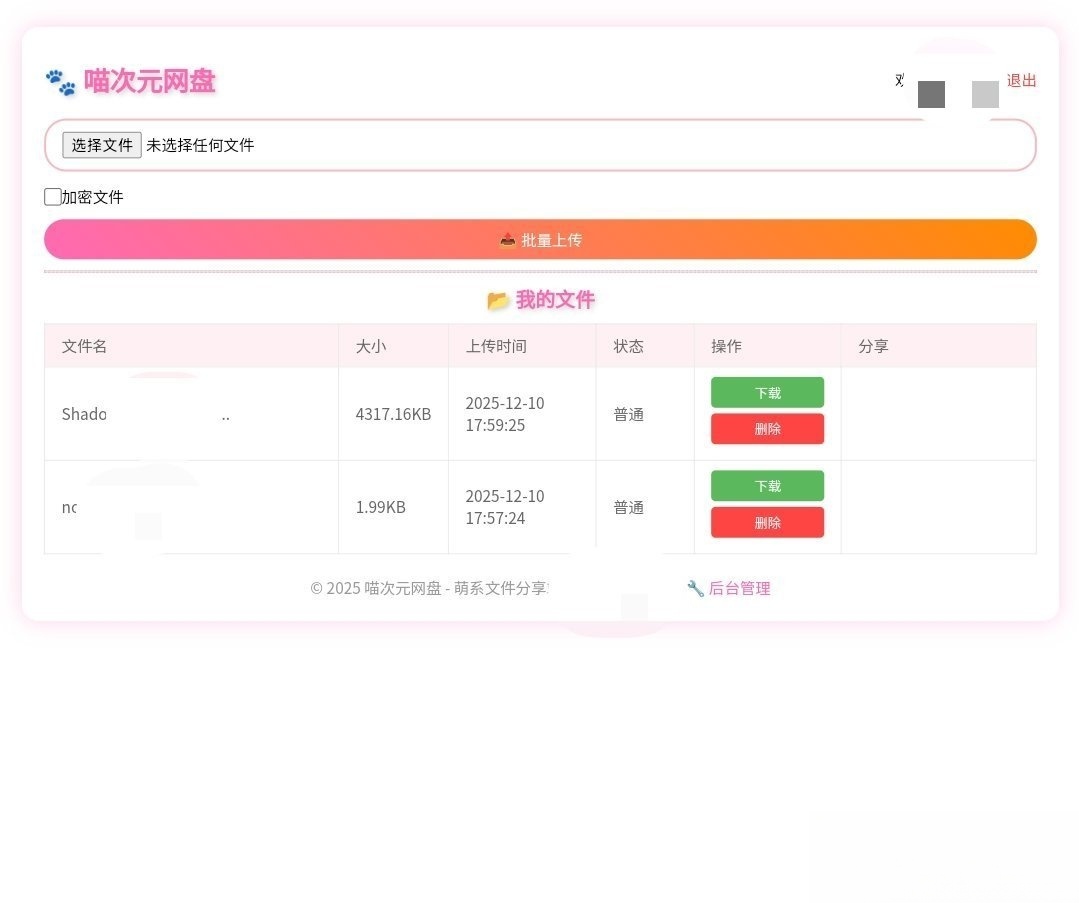Click the wrench icon before 后台管理
The width and height of the screenshot is (1079, 903).
tap(693, 588)
